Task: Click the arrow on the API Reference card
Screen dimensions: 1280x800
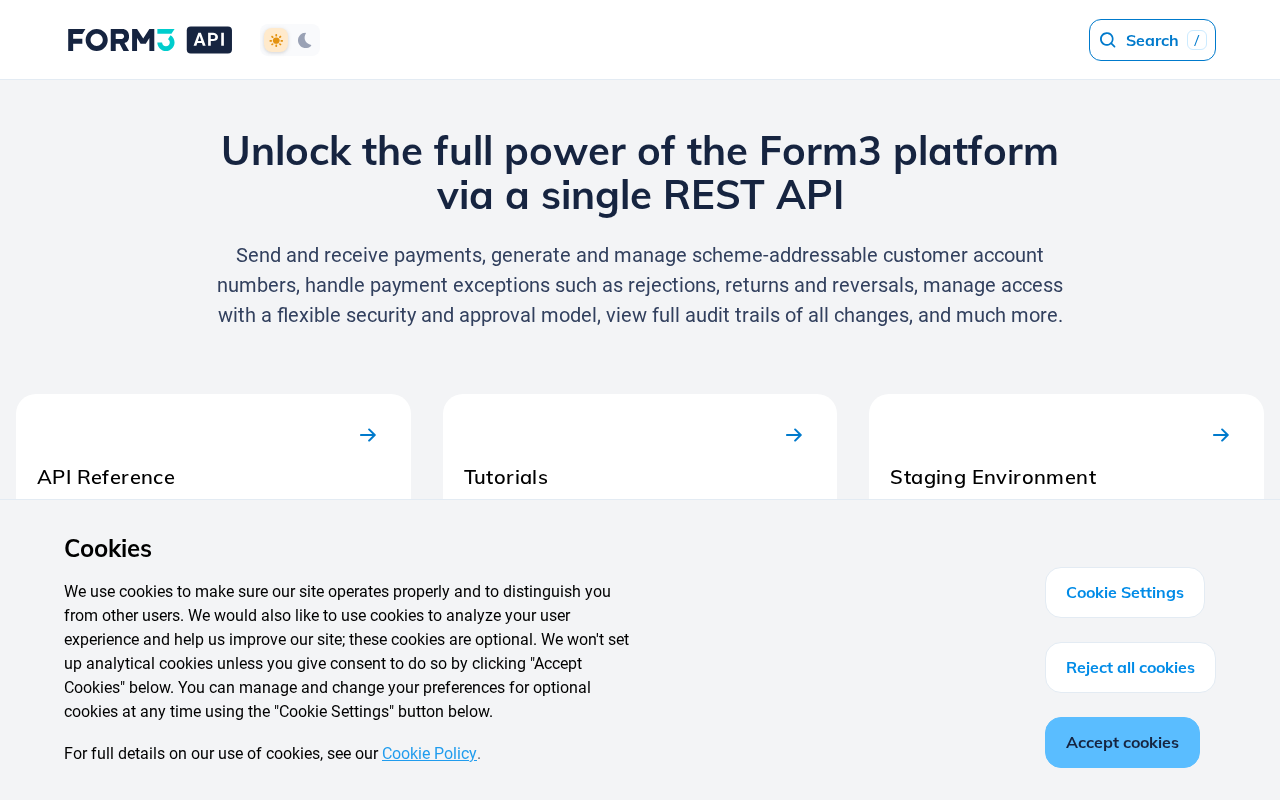Action: [368, 435]
